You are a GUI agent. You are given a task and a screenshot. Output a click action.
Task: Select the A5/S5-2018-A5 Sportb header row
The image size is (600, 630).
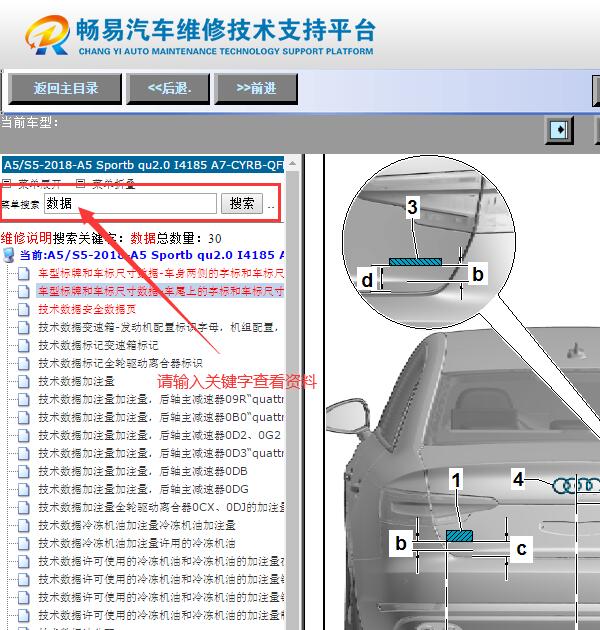(x=143, y=165)
